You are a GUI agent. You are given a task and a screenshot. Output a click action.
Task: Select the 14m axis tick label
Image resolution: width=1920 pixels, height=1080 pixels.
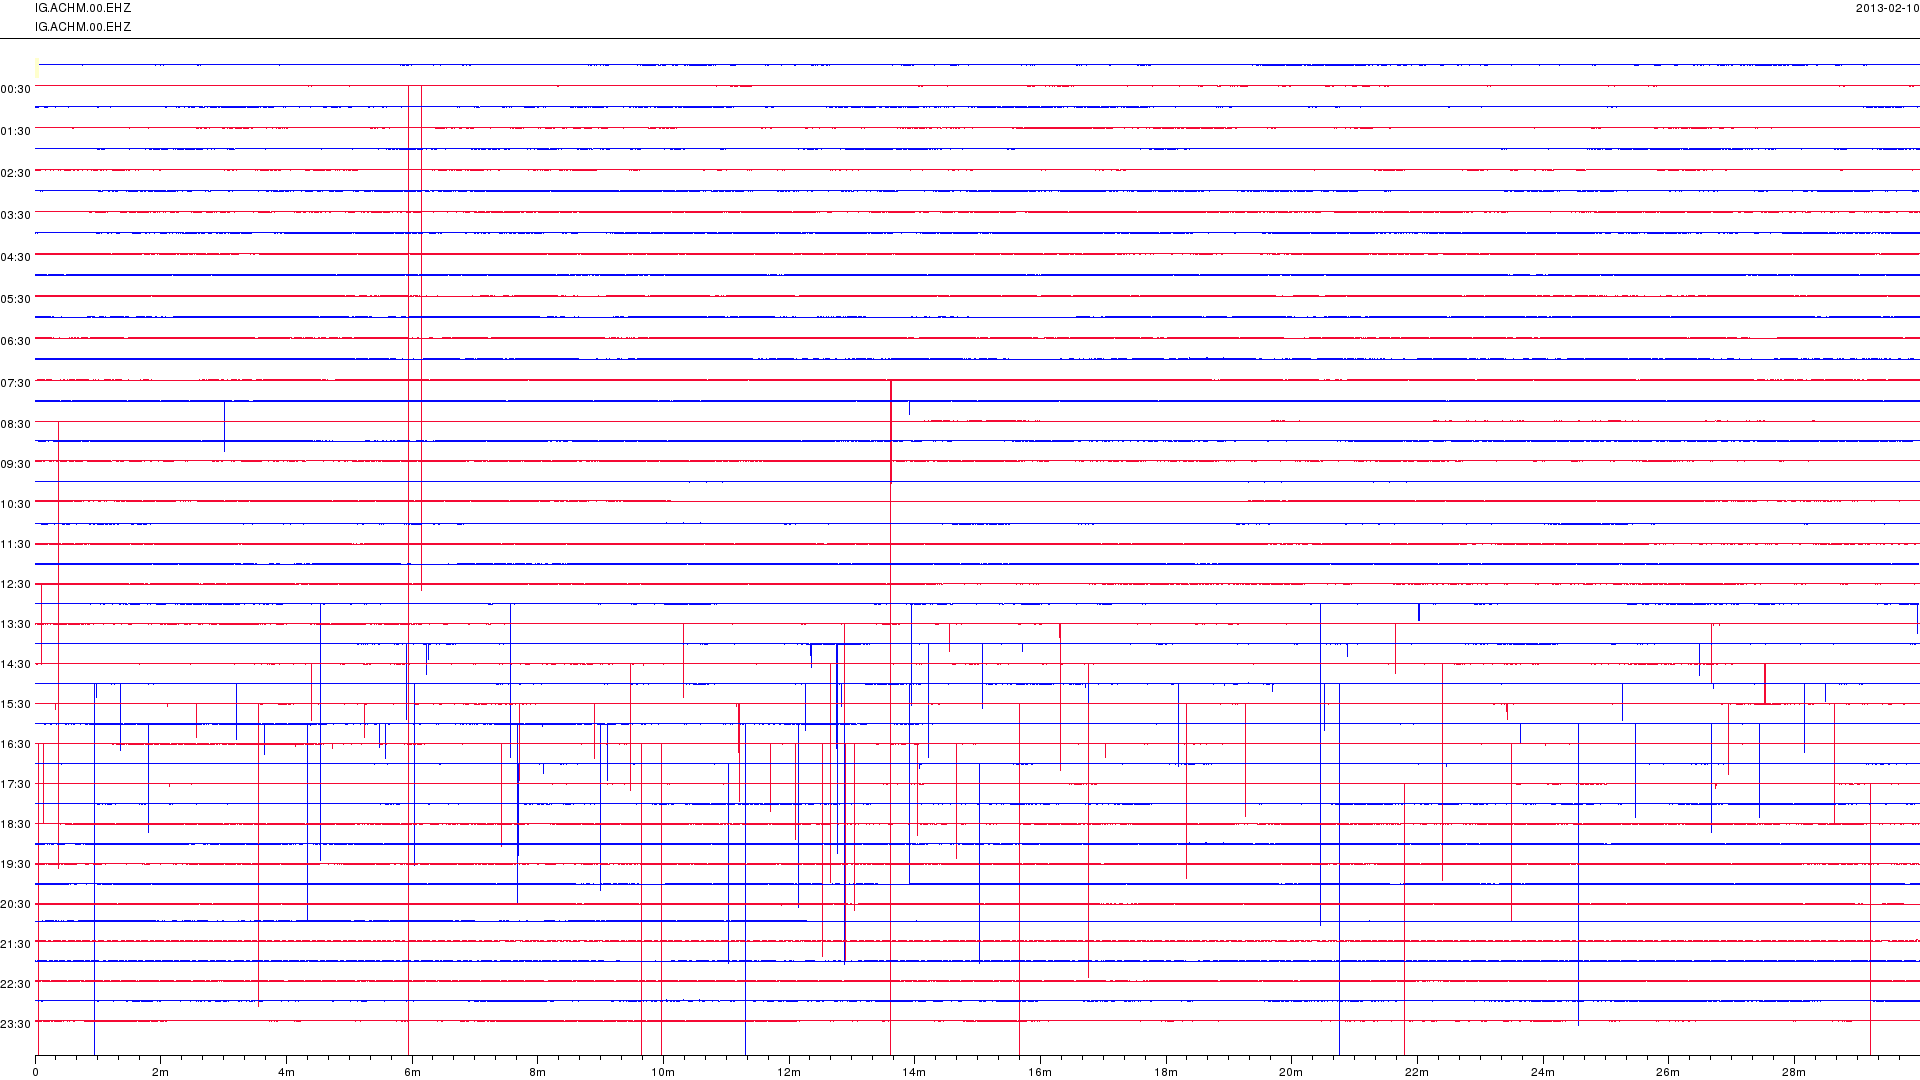coord(914,1072)
